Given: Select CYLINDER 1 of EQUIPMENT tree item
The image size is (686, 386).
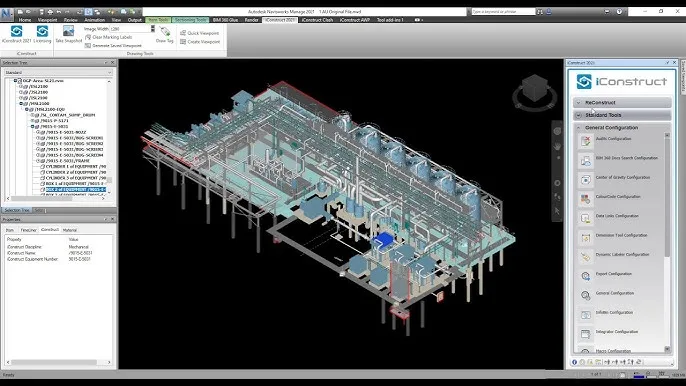Looking at the screenshot, I should 76,167.
